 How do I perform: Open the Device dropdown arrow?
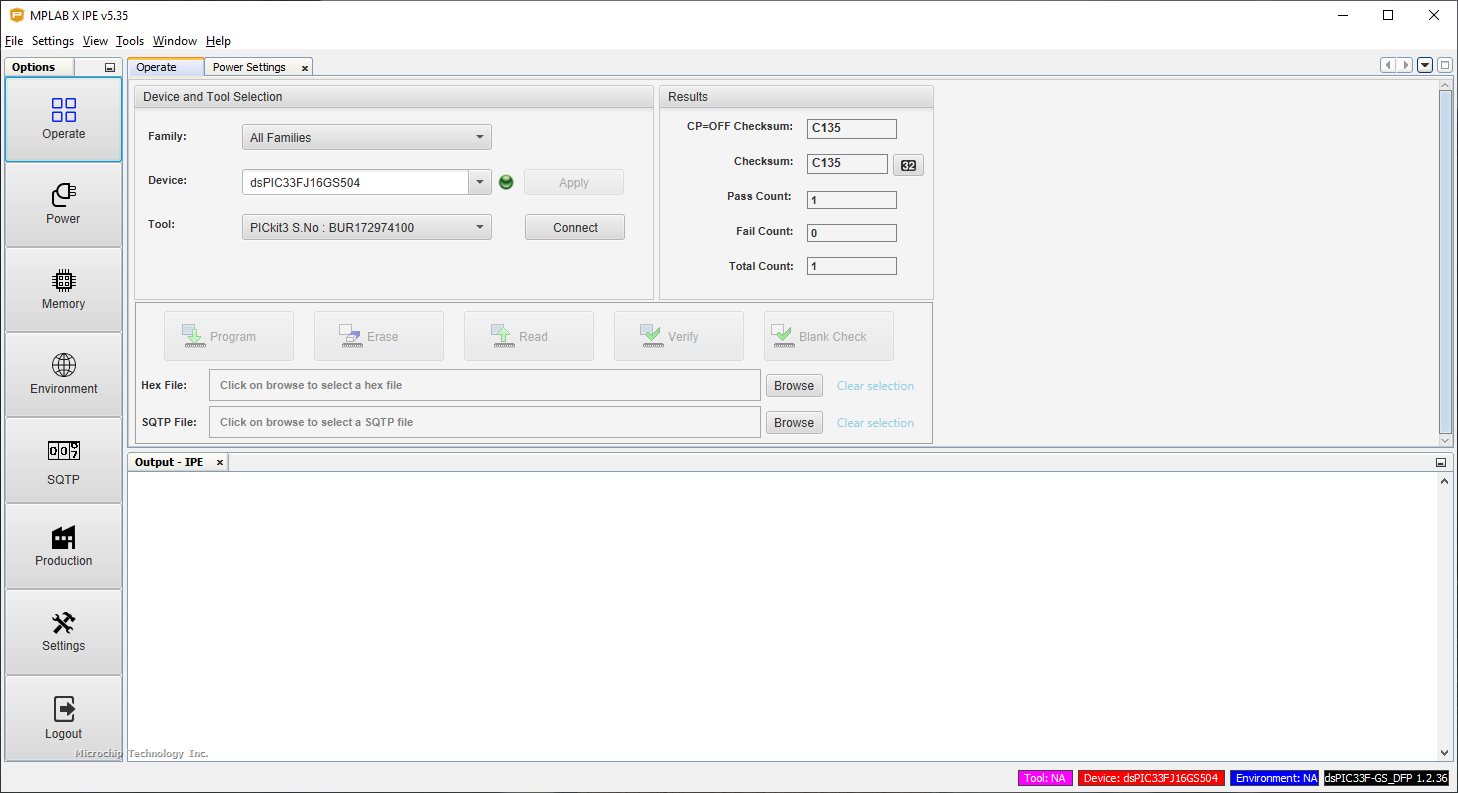[480, 182]
